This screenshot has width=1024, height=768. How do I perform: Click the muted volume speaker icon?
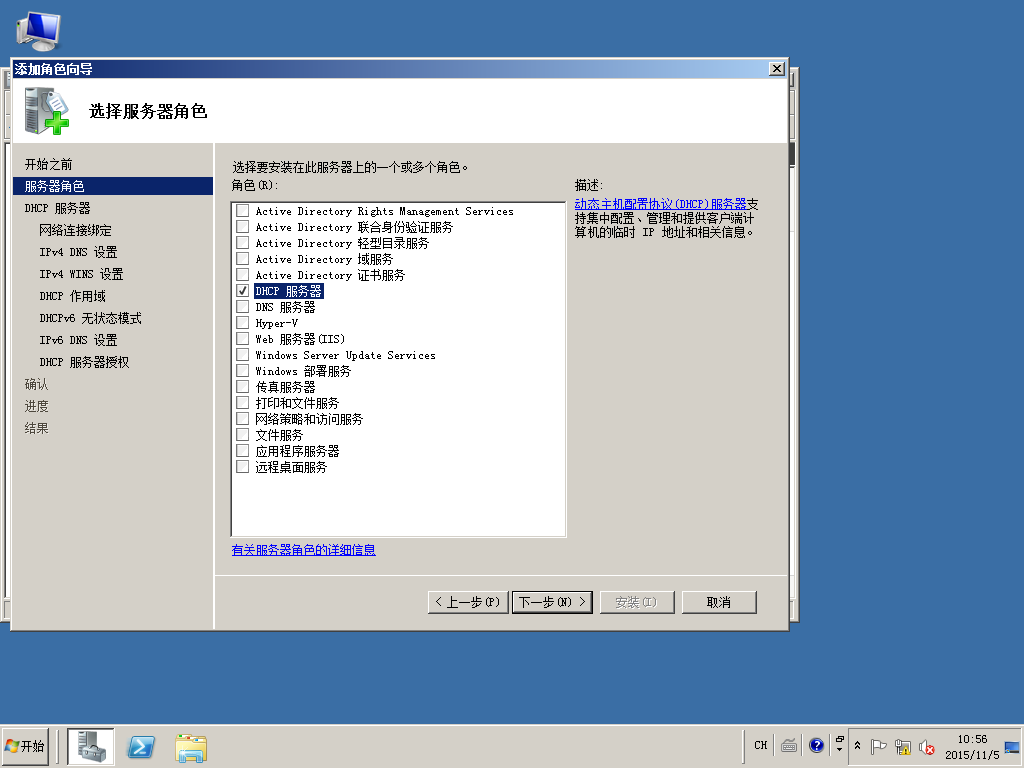(926, 746)
